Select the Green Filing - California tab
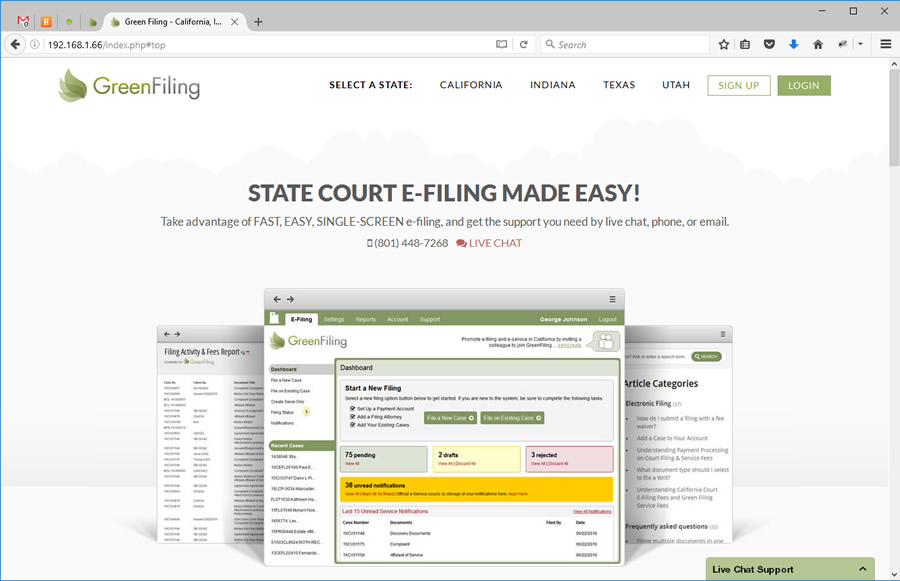 (x=173, y=22)
